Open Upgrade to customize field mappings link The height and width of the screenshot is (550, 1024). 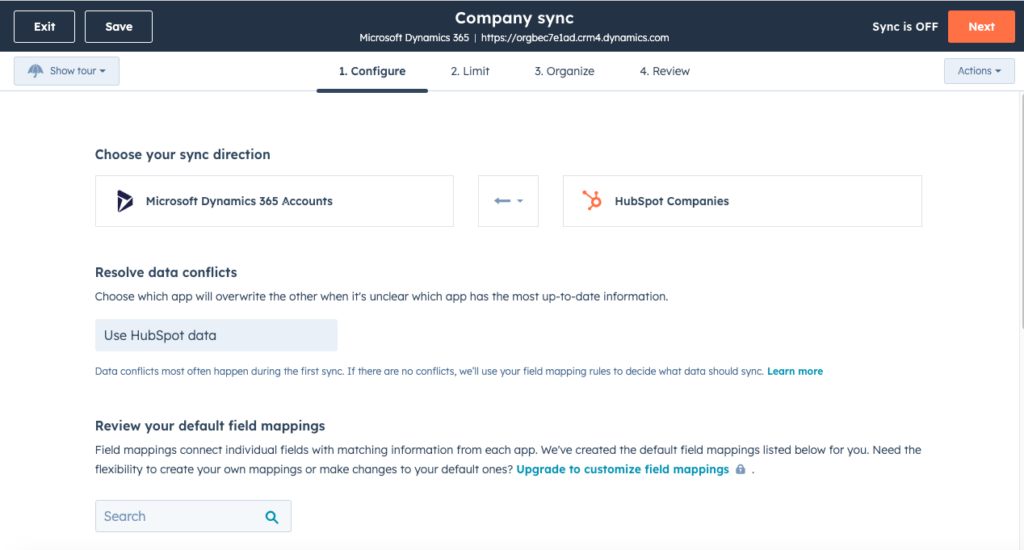point(622,469)
